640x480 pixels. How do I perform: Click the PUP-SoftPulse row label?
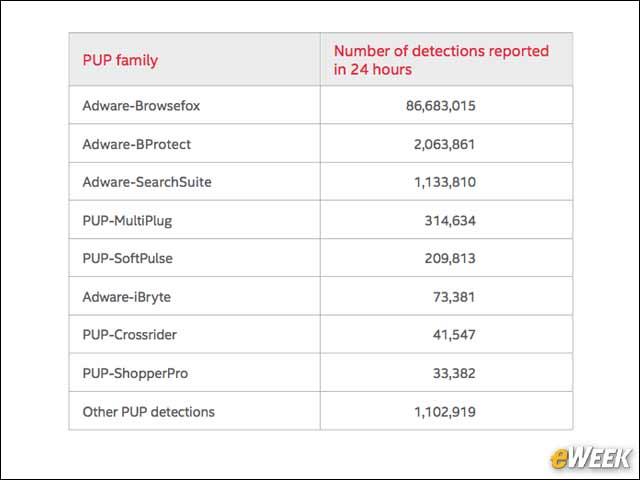[128, 258]
